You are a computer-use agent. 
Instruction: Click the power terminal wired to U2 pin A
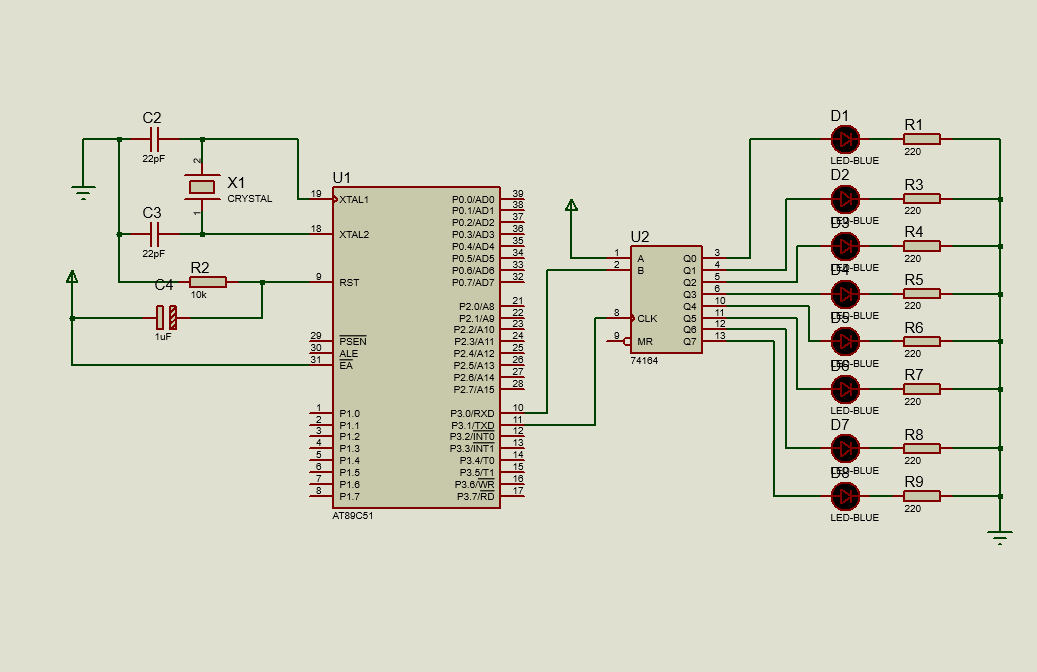571,206
